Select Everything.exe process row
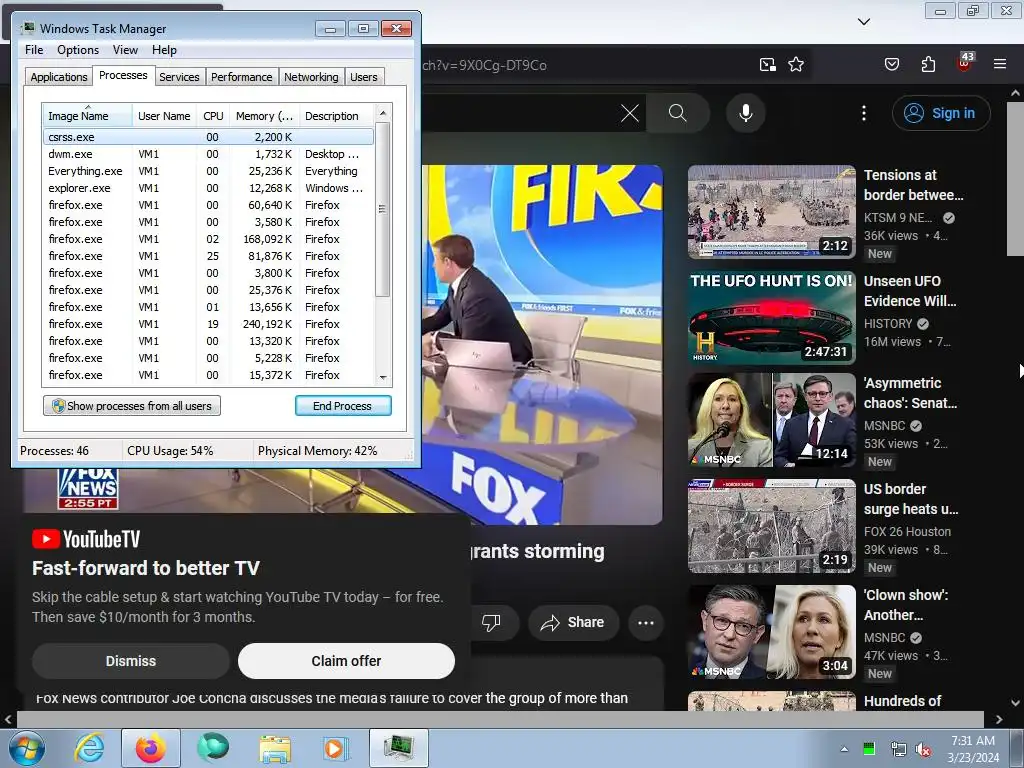This screenshot has height=768, width=1024. 208,170
